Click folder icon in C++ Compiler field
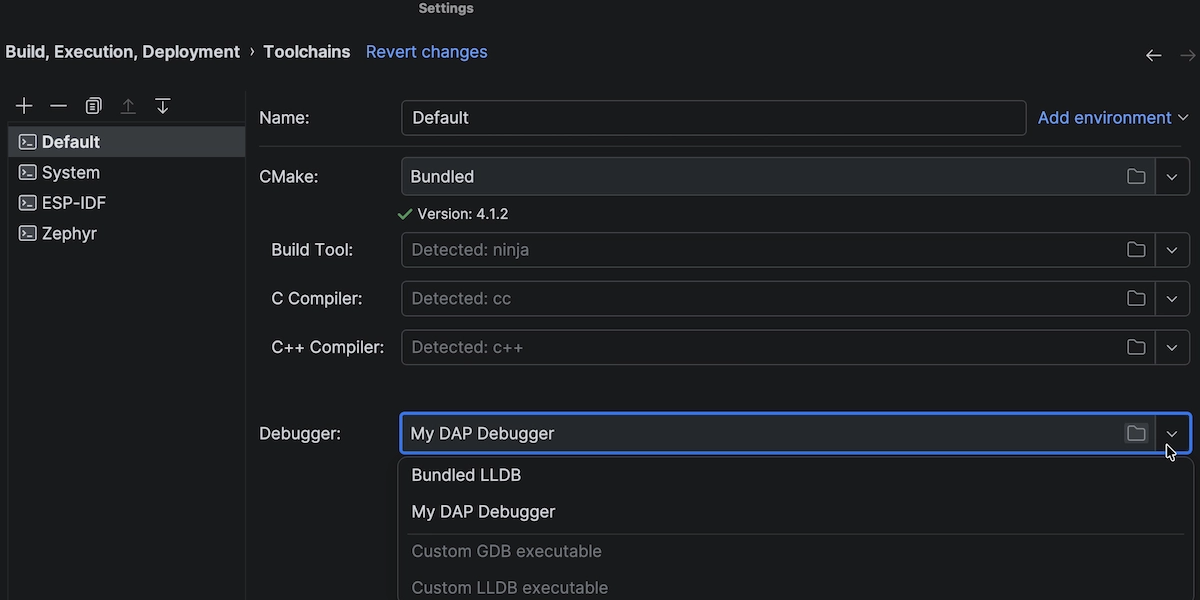Viewport: 1200px width, 600px height. click(x=1136, y=348)
